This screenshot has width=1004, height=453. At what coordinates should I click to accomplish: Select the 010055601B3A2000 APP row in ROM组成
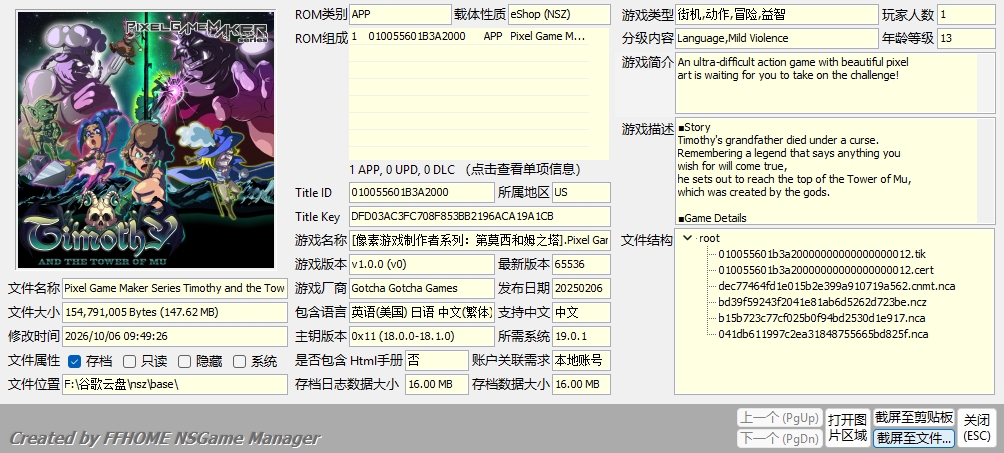(469, 37)
